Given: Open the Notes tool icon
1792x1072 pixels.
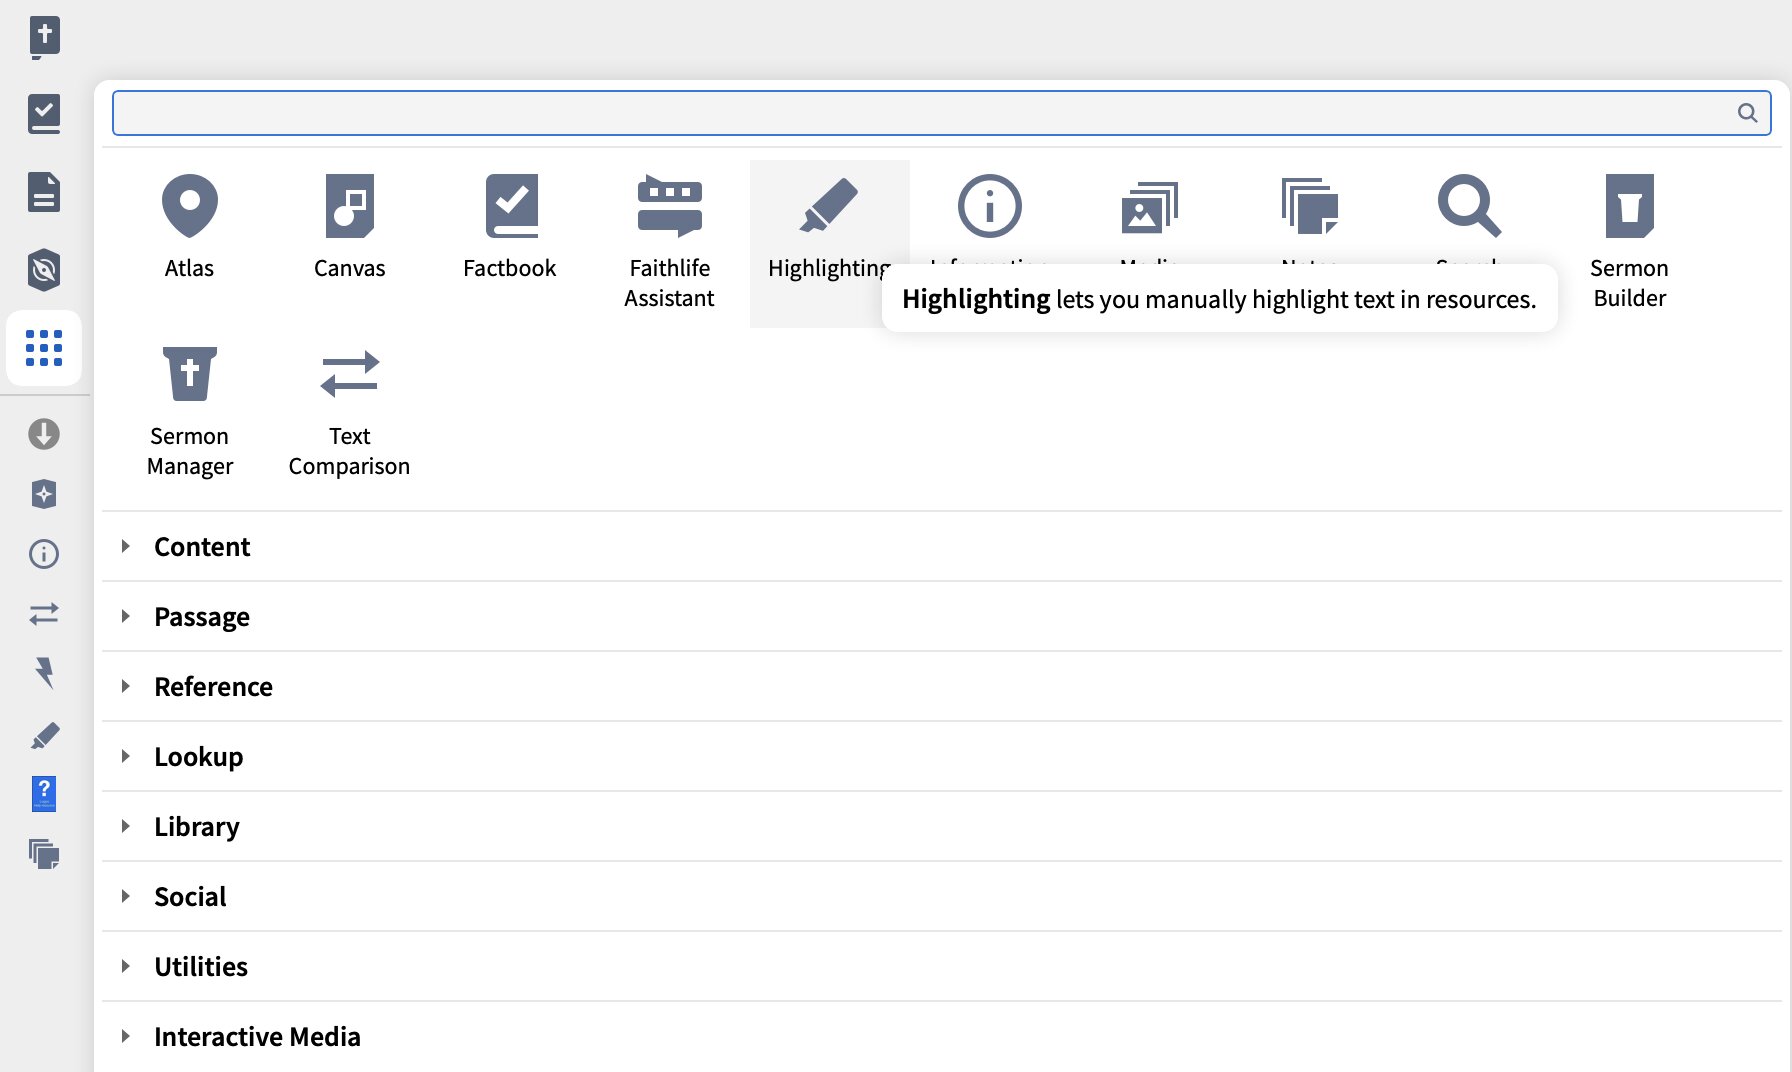Looking at the screenshot, I should [1309, 206].
